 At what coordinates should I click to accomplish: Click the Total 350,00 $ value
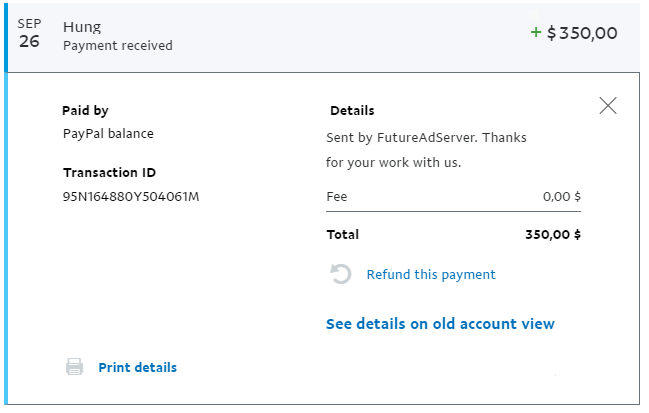tap(553, 235)
